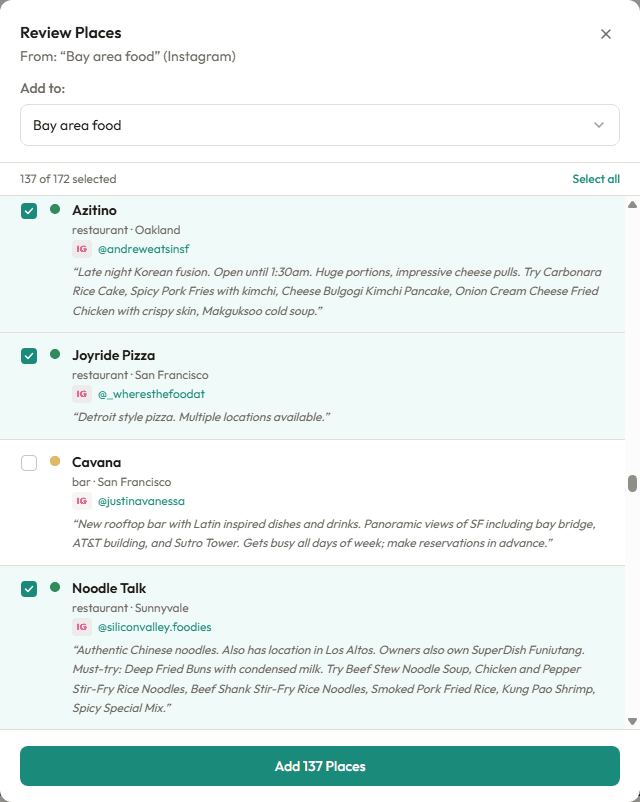Click the chevron on the Add to selector
Viewport: 640px width, 802px height.
click(x=598, y=124)
